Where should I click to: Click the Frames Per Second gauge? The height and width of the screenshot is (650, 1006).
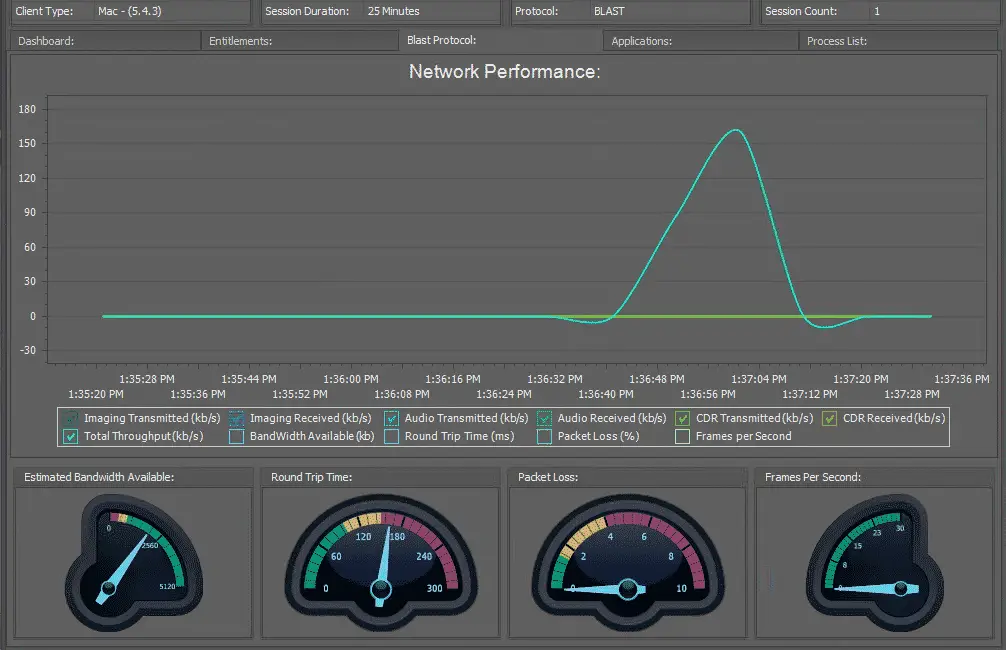pos(875,562)
